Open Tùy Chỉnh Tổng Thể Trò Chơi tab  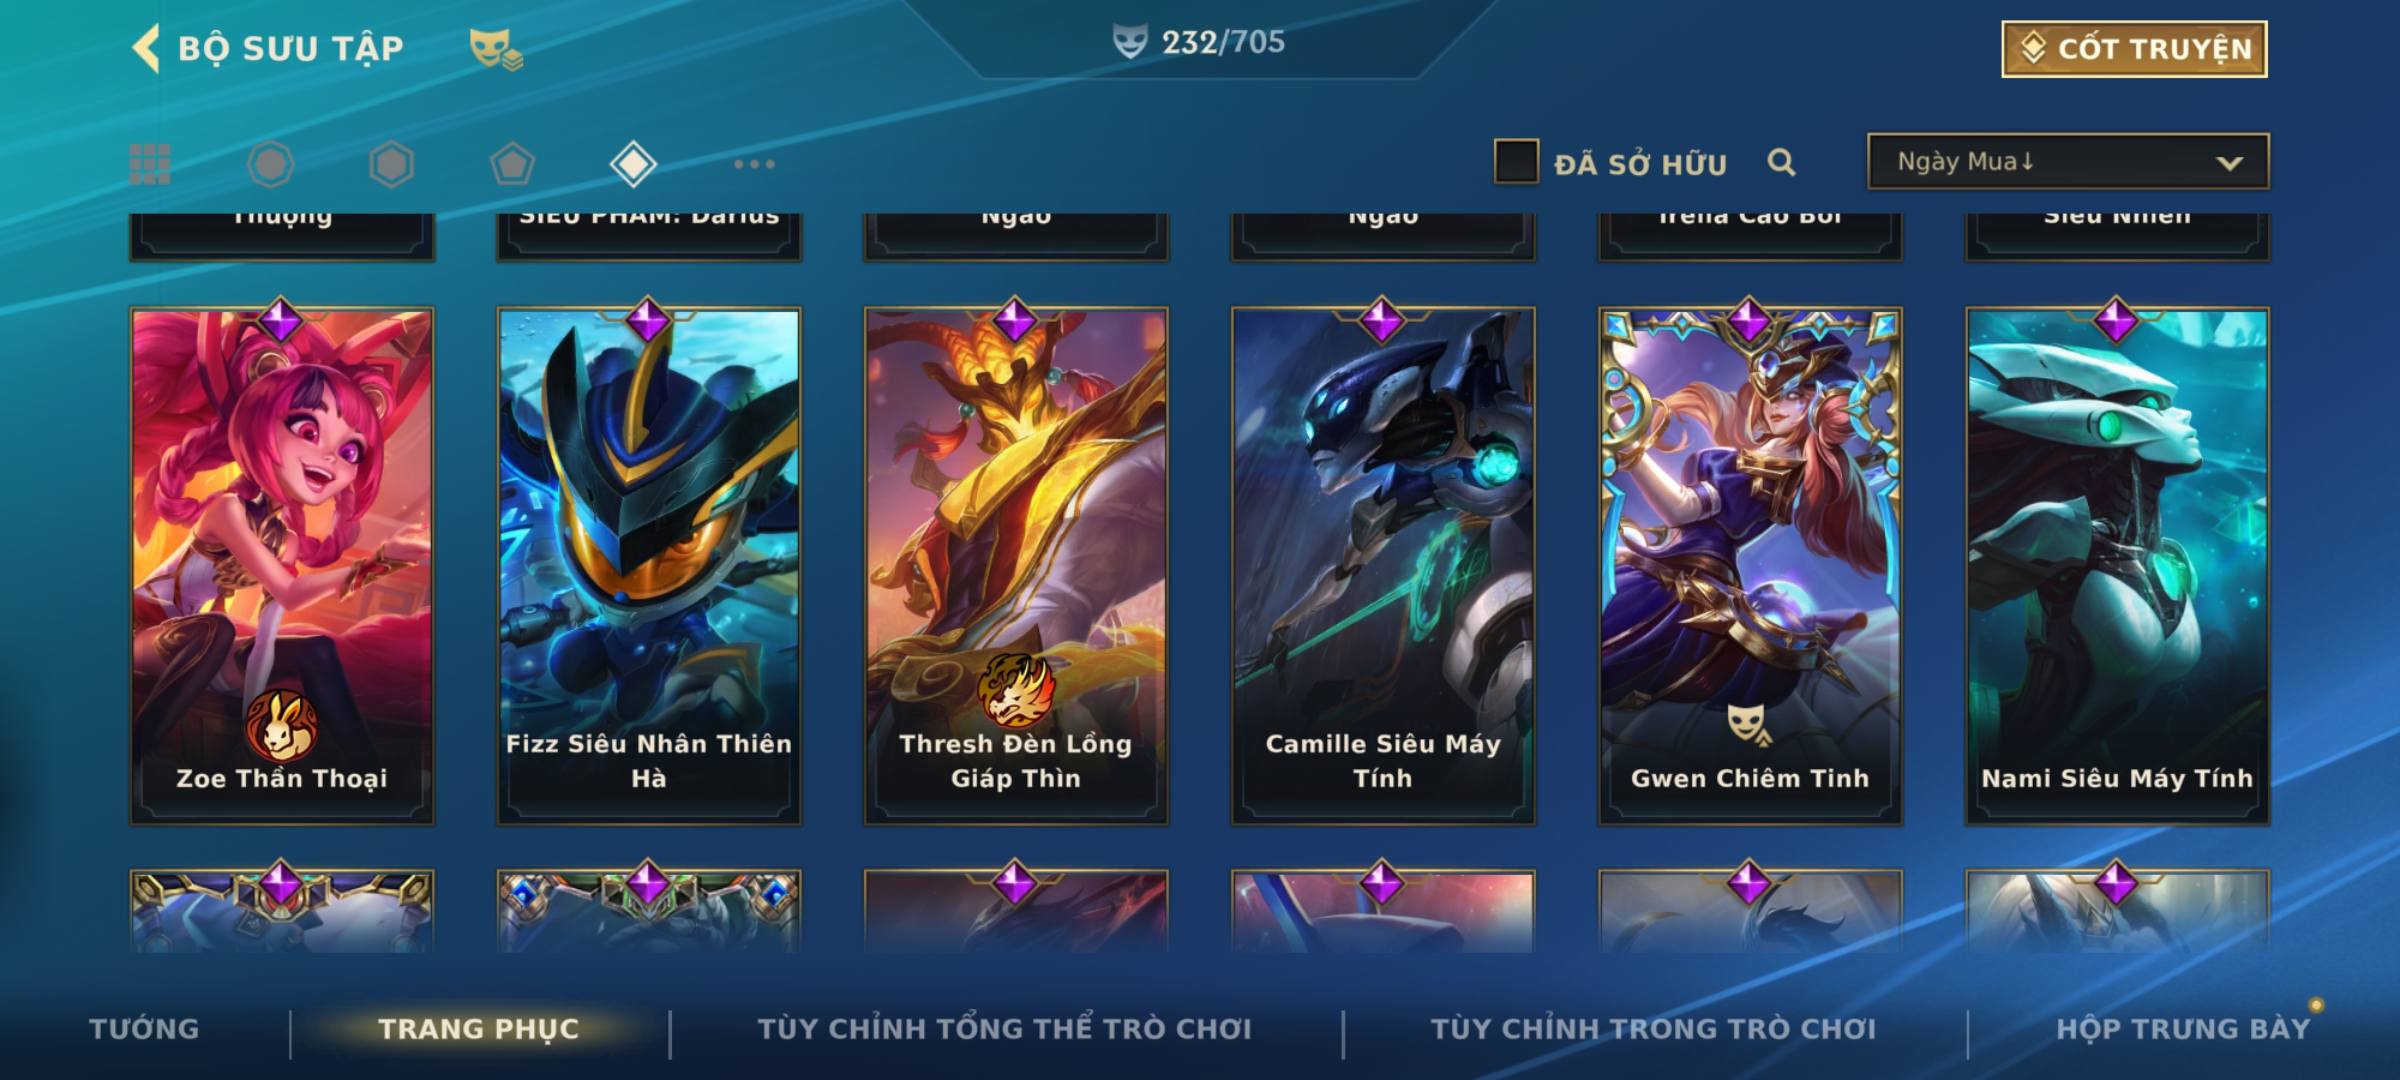pyautogui.click(x=1004, y=1029)
